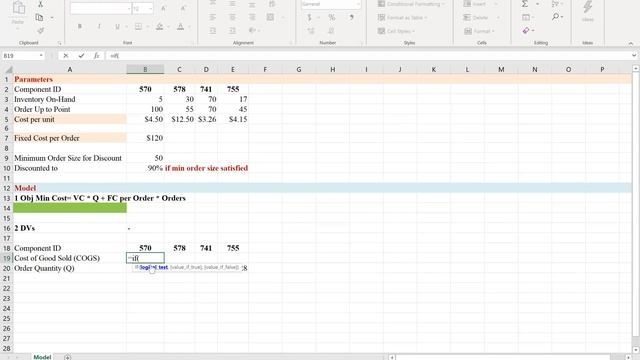Click the horizontal scrollbar left arrow
The height and width of the screenshot is (360, 640).
tap(392, 357)
